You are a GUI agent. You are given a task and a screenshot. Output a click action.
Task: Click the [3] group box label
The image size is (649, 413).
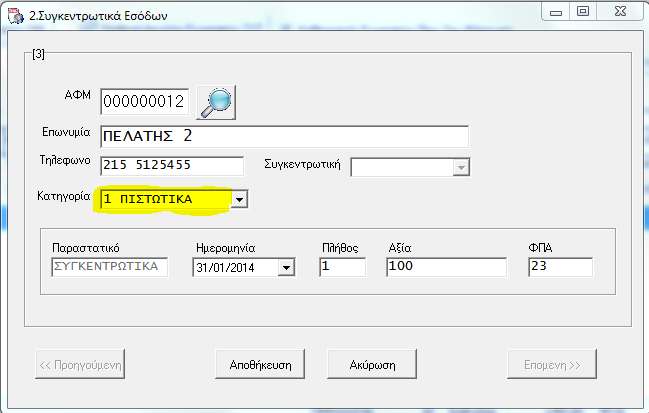coord(38,54)
